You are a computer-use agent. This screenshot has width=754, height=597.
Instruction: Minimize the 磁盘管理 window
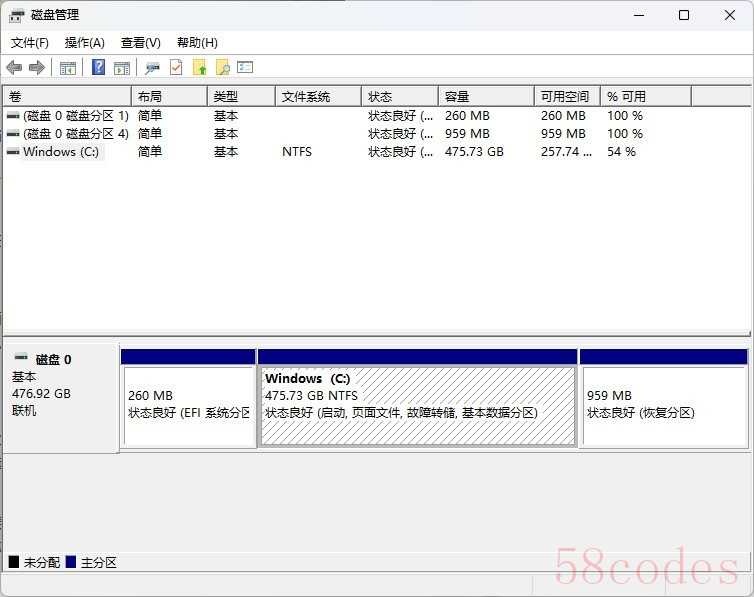click(639, 15)
